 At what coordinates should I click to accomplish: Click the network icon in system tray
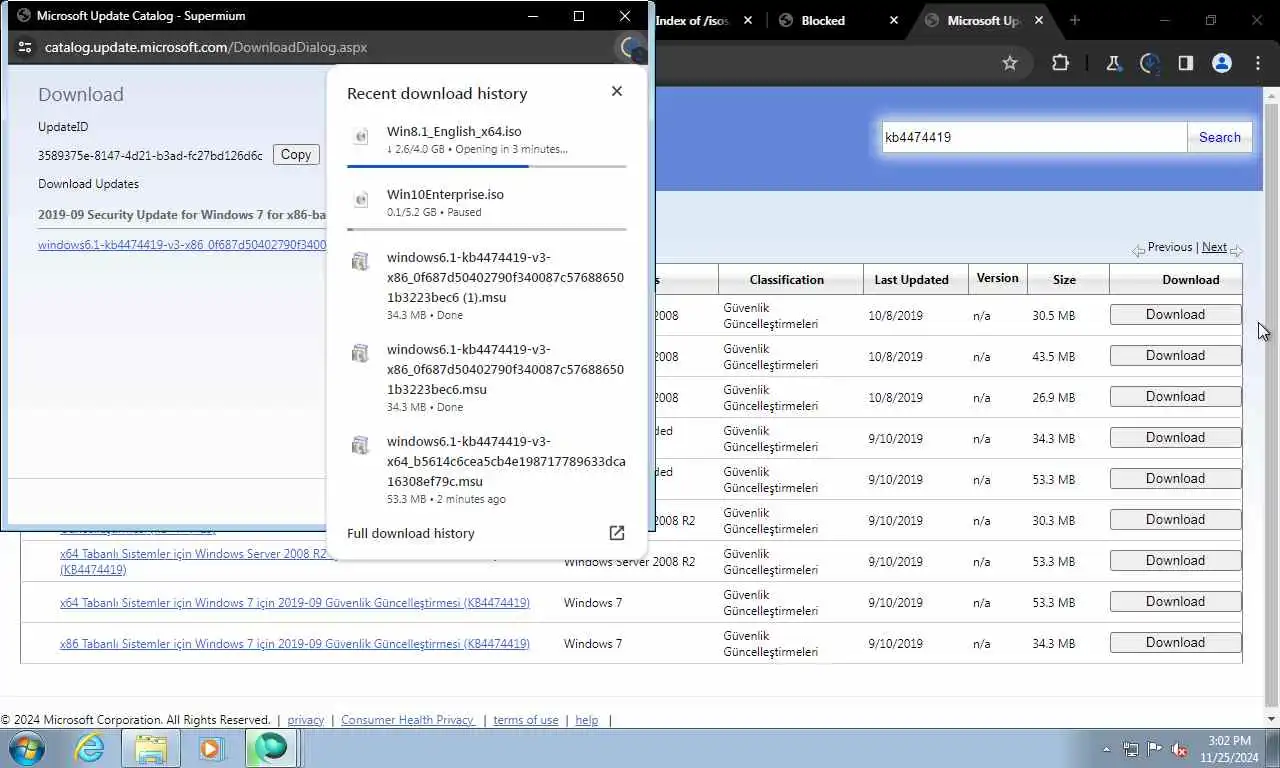1131,749
